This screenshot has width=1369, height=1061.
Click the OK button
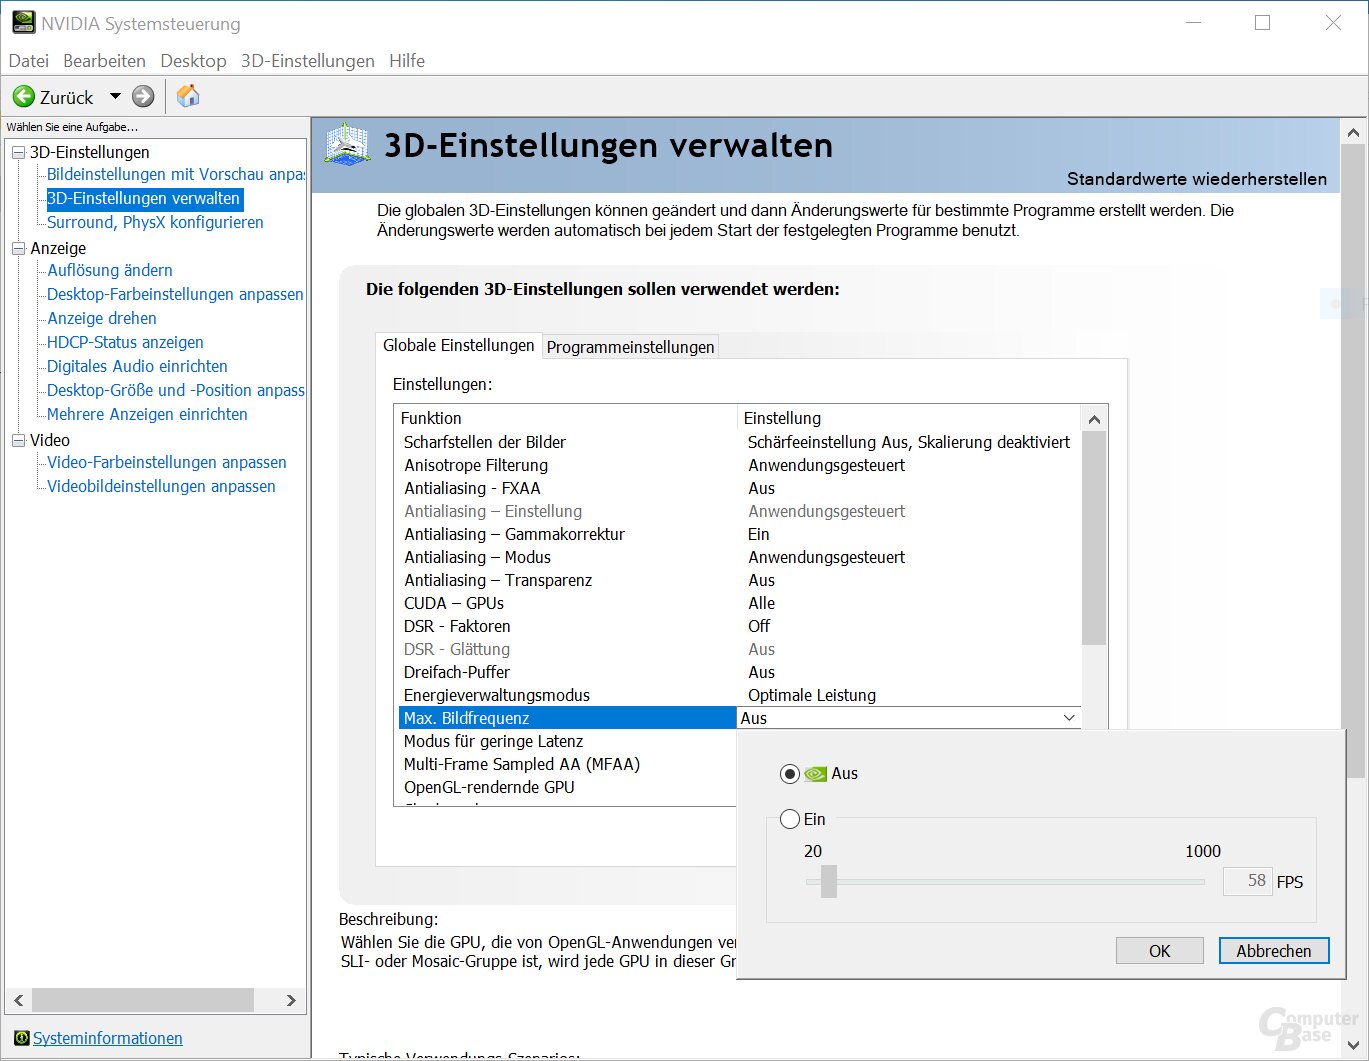[x=1160, y=951]
